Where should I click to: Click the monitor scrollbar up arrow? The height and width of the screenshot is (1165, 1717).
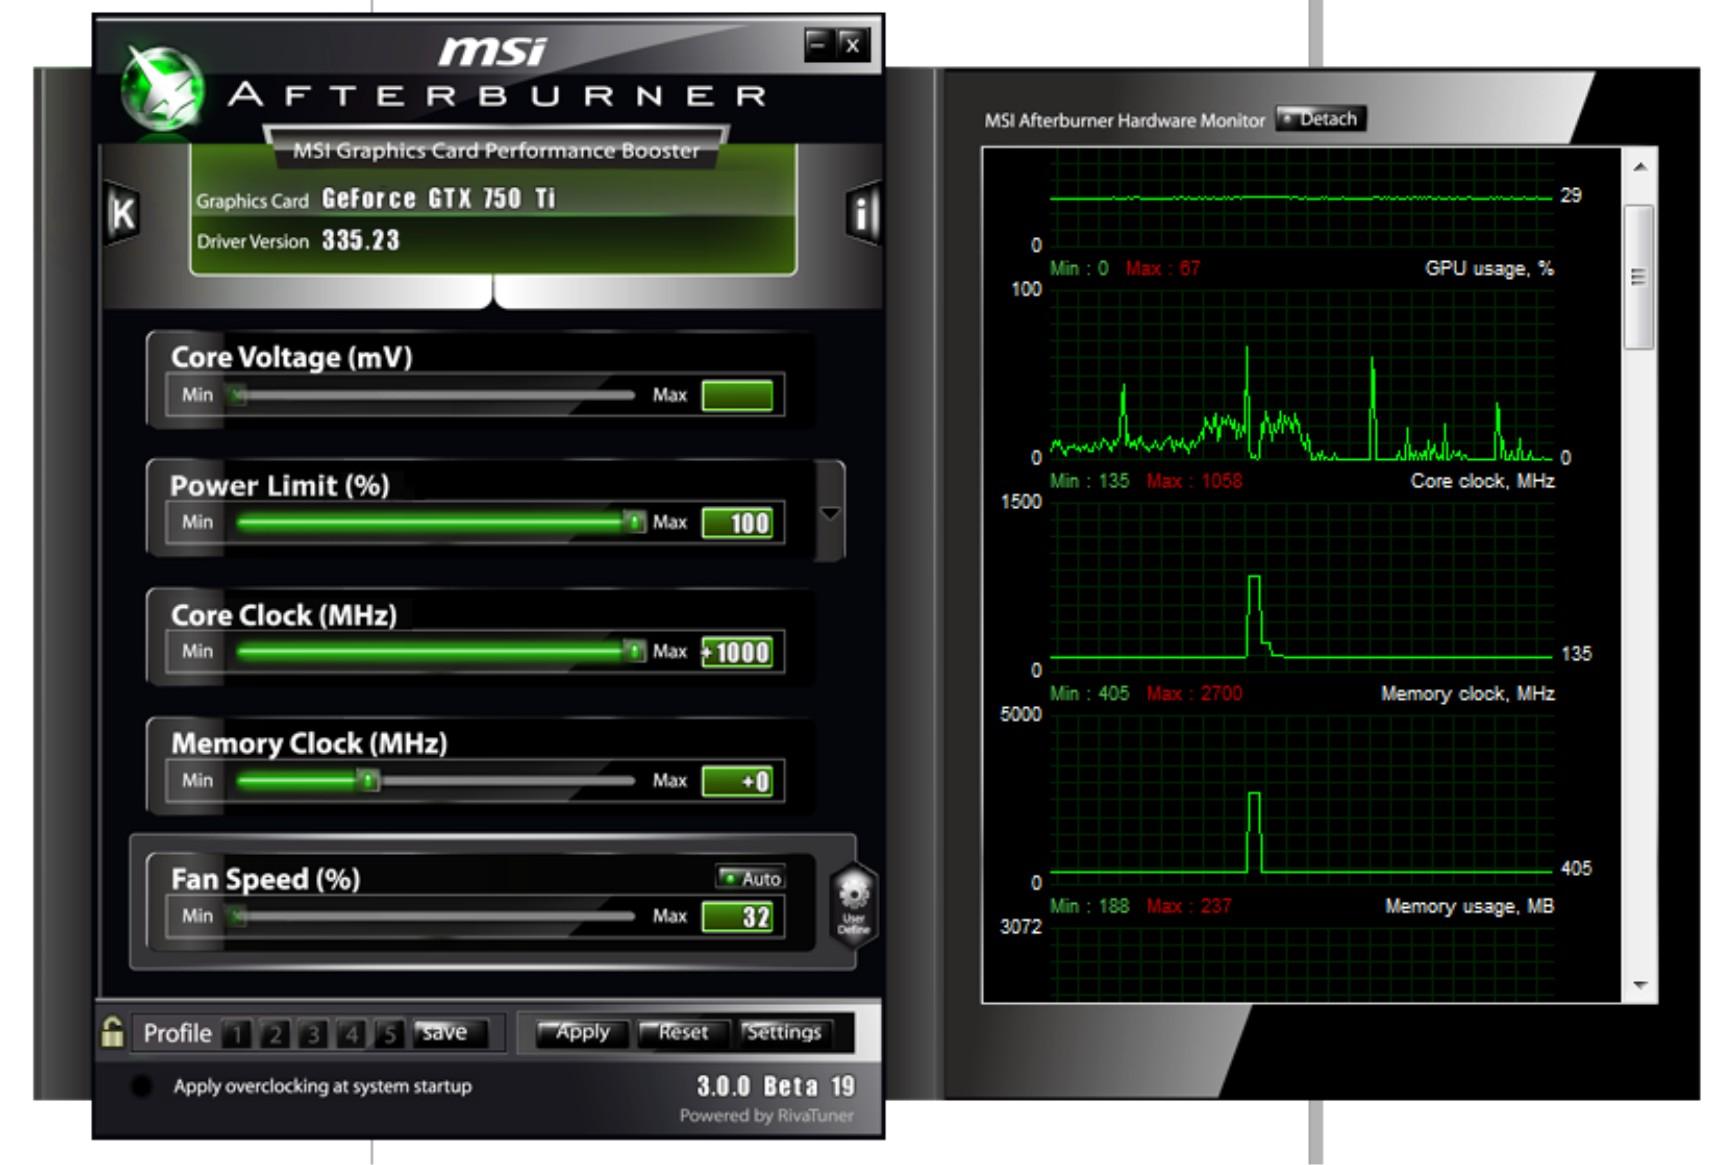[1640, 167]
